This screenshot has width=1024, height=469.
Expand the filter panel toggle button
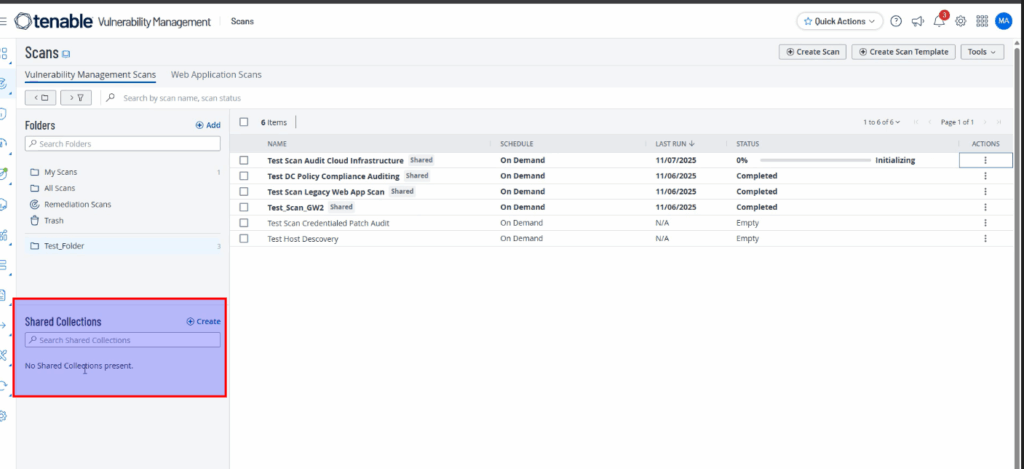coord(76,98)
